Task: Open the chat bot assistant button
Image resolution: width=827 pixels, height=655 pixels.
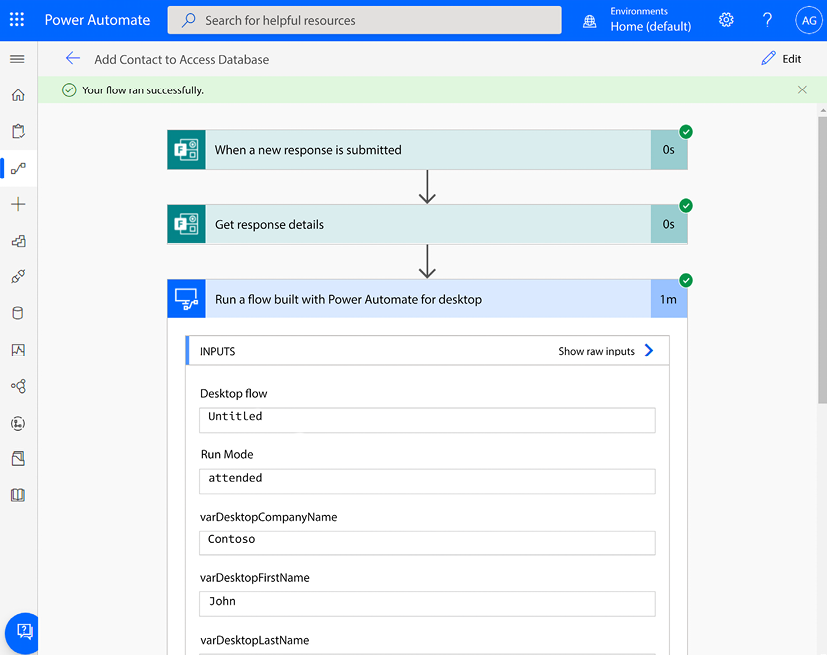Action: [x=22, y=632]
